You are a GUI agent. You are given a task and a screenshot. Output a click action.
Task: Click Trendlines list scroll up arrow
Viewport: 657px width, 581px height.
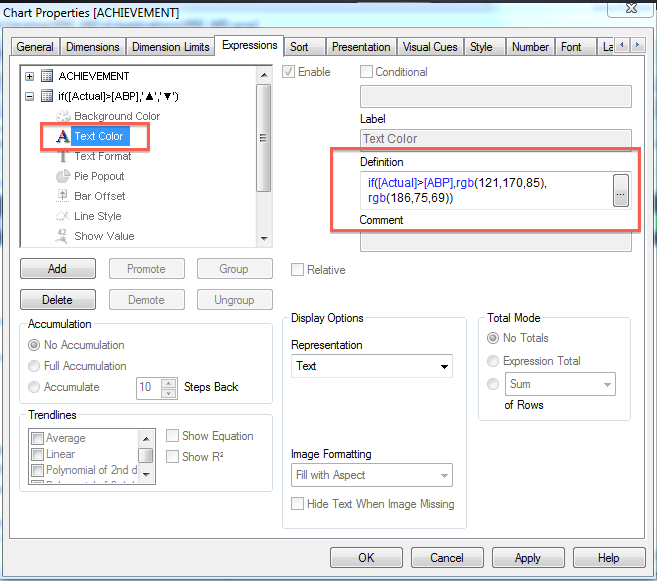click(146, 439)
